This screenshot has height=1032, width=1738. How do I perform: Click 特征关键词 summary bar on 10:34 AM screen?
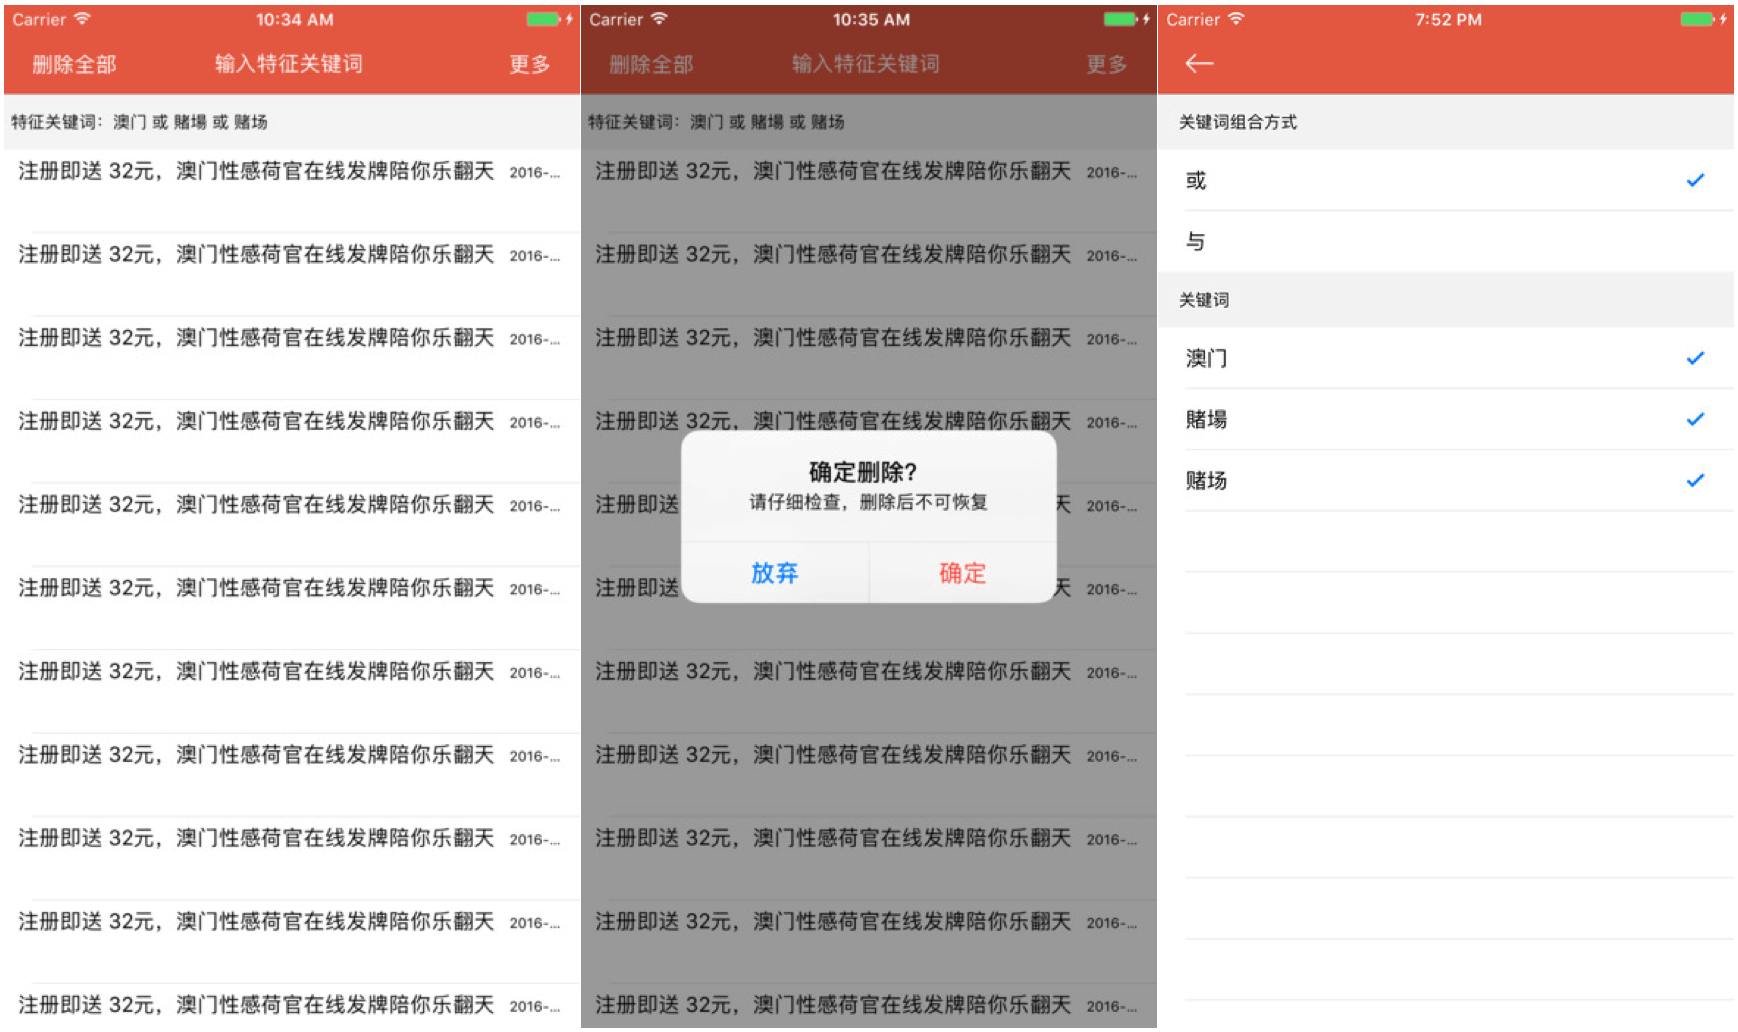tap(290, 122)
